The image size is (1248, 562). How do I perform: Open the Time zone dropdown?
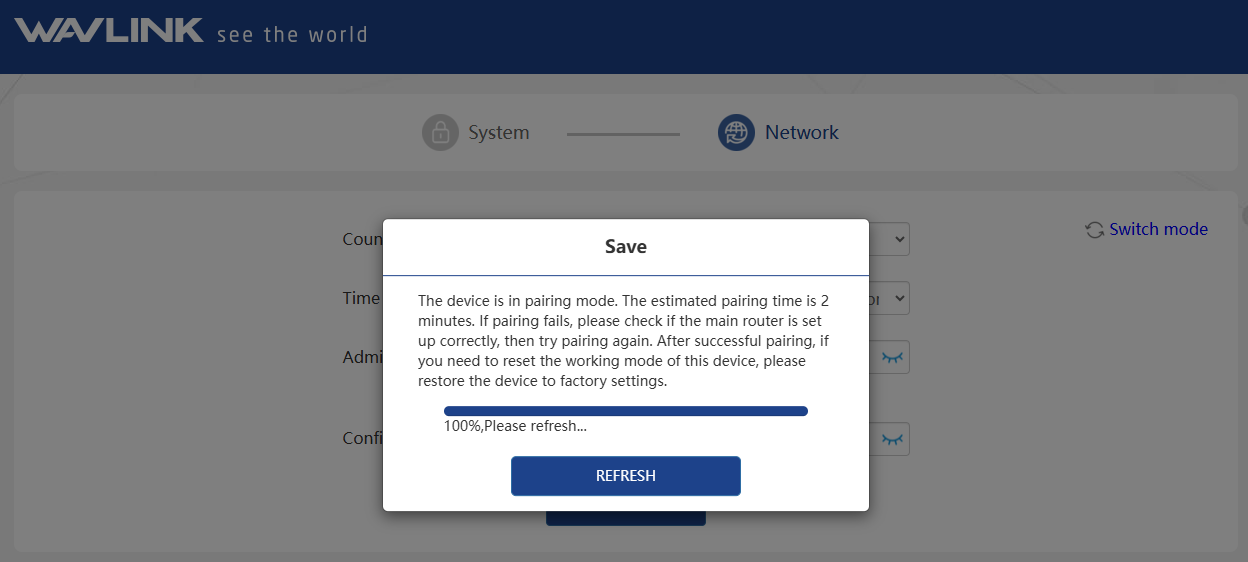[x=889, y=298]
